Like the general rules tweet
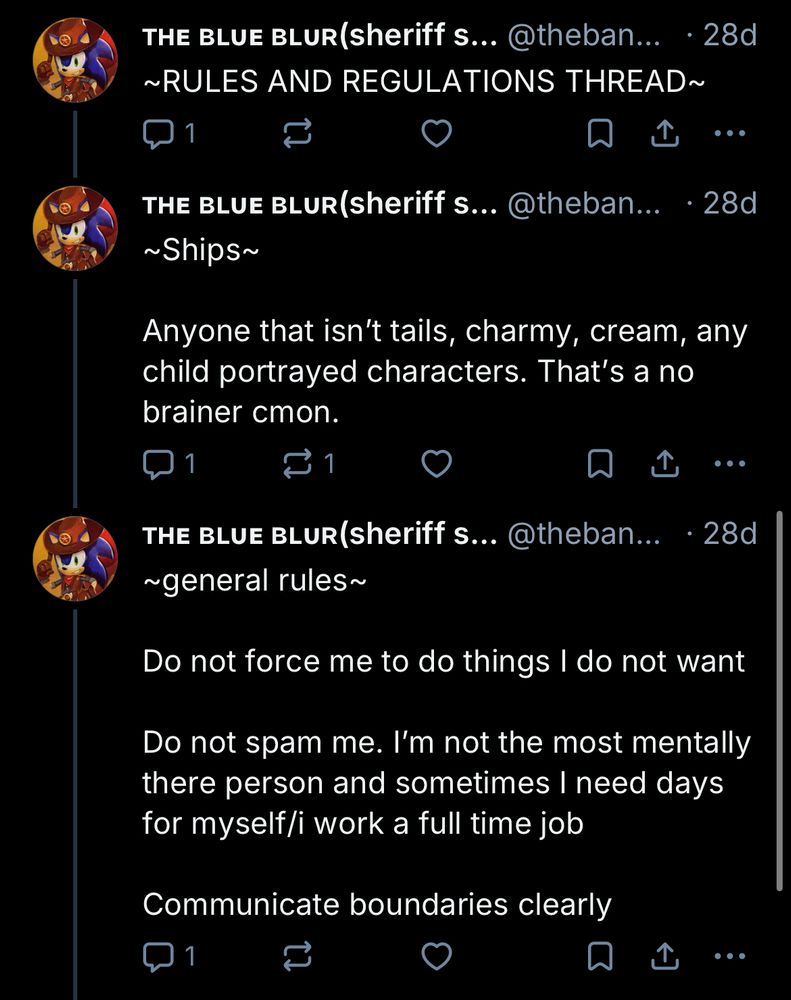 433,957
